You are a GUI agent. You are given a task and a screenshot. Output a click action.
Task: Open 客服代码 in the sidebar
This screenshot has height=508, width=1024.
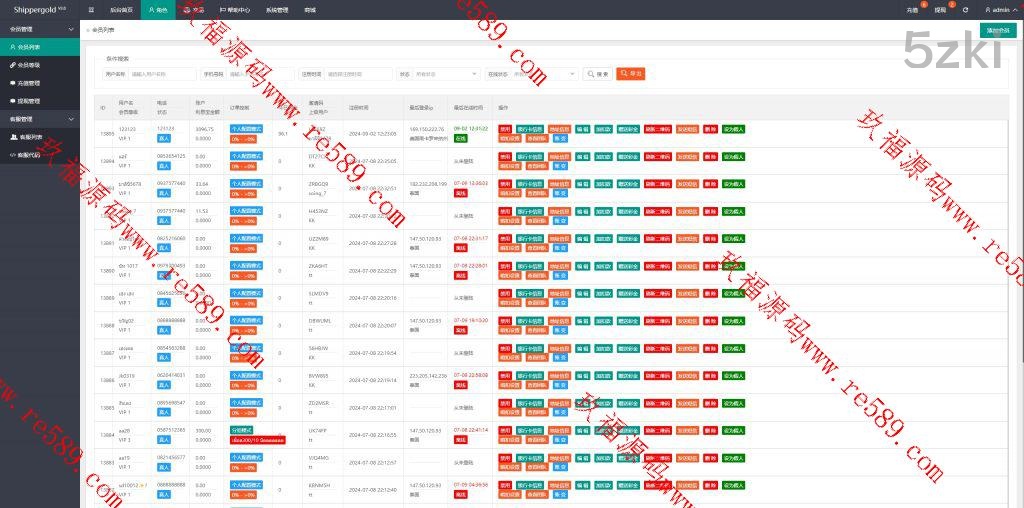pyautogui.click(x=29, y=155)
